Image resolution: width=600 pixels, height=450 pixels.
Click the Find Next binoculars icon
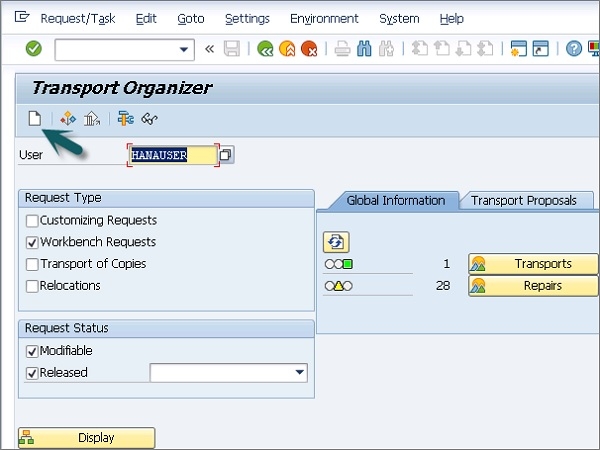[386, 49]
